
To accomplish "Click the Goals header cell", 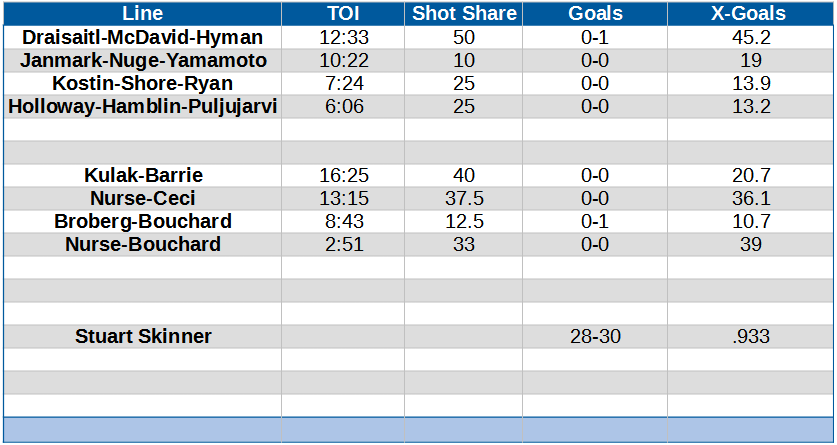I will click(x=595, y=13).
